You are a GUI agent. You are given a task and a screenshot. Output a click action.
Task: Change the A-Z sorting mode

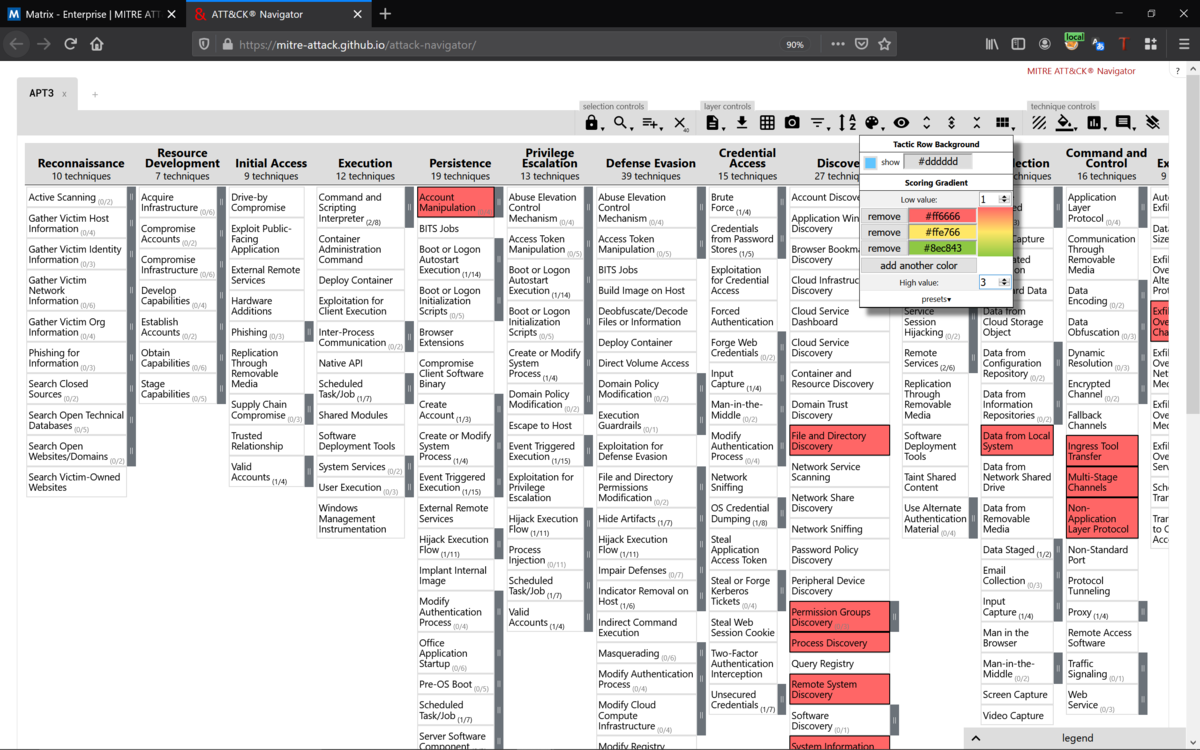point(847,123)
